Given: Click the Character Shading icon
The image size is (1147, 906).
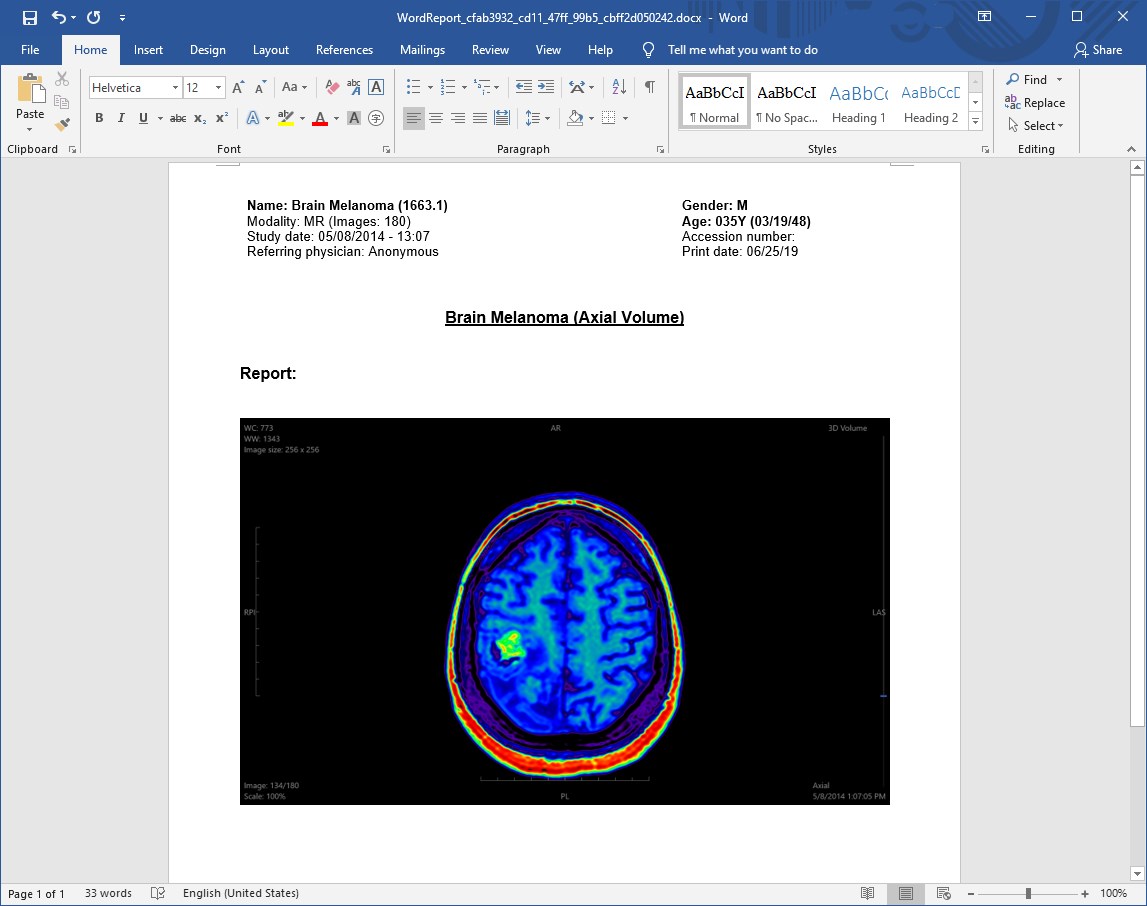Looking at the screenshot, I should point(354,118).
